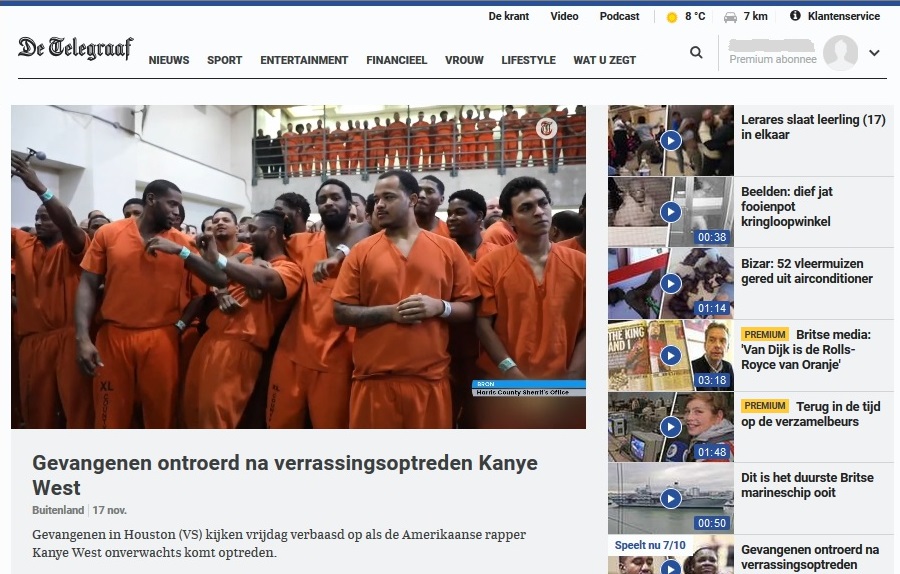Image resolution: width=900 pixels, height=574 pixels.
Task: Click the 01:14 duration label
Action: [x=712, y=308]
